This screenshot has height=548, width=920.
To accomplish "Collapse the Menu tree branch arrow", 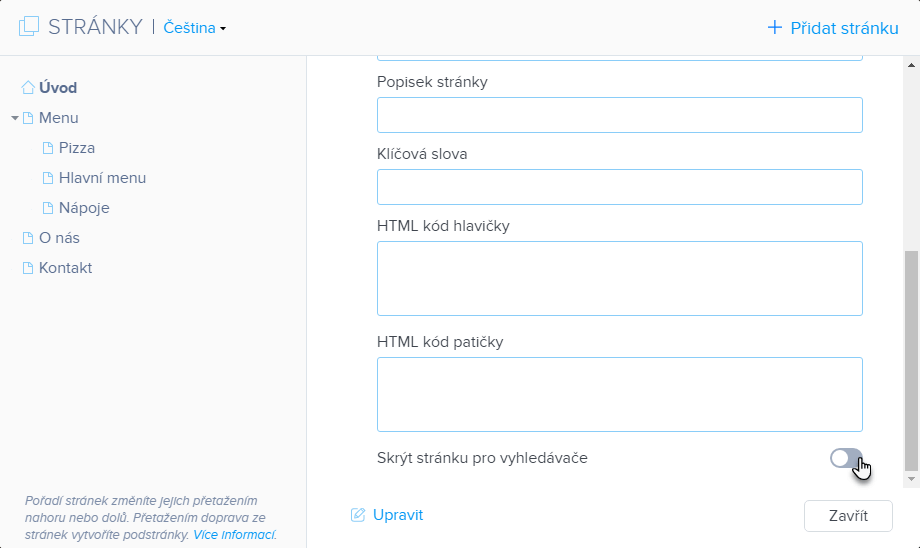I will coord(15,118).
